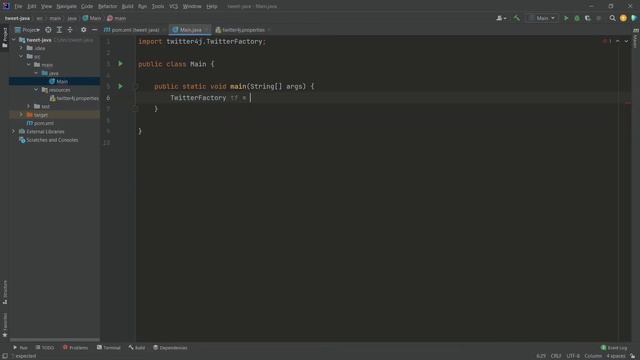The width and height of the screenshot is (640, 360).
Task: Expand the test folder
Action: pyautogui.click(x=29, y=107)
